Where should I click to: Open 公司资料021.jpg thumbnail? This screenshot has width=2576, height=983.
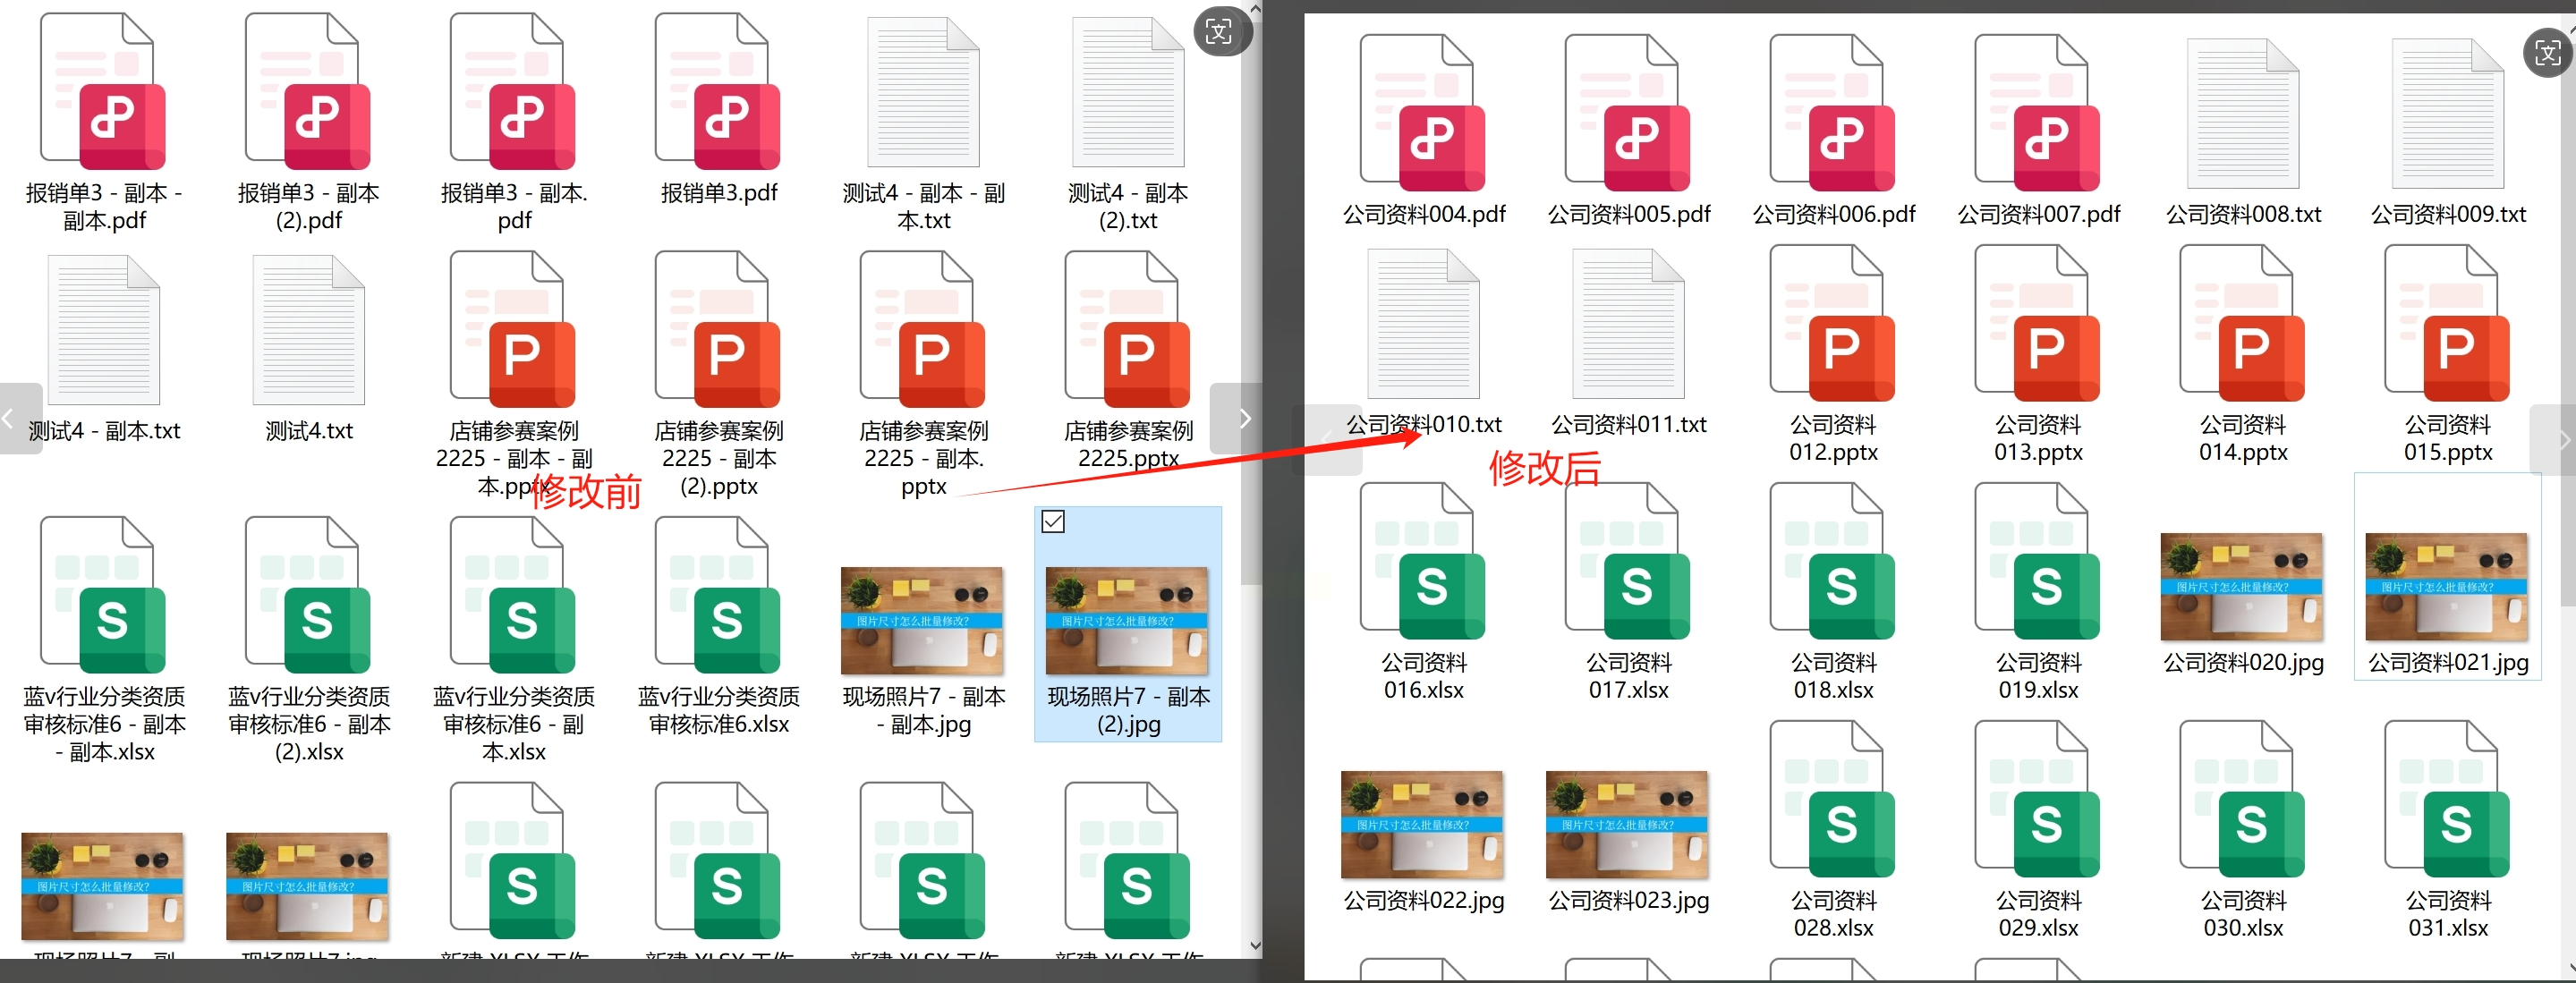coord(2446,587)
